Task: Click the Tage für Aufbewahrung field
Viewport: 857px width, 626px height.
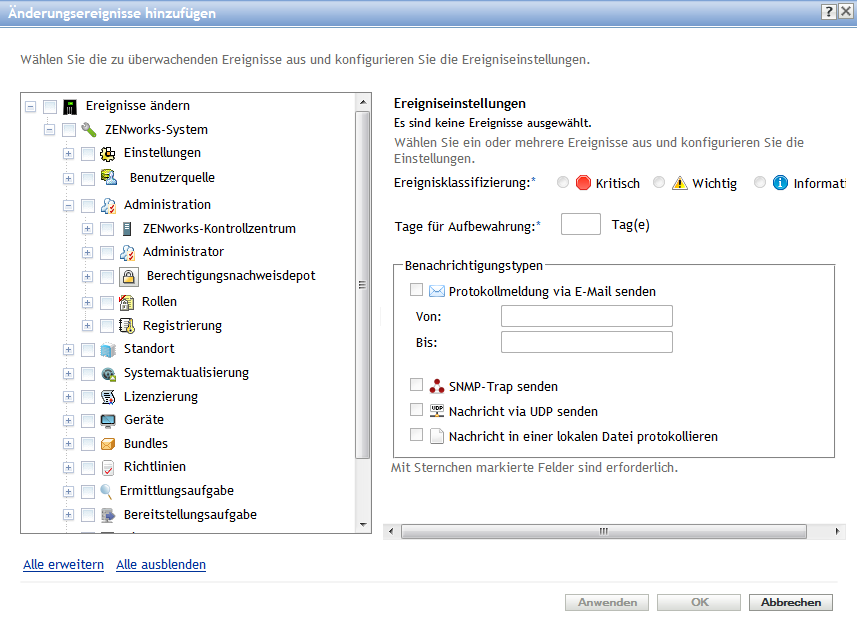Action: [x=580, y=225]
